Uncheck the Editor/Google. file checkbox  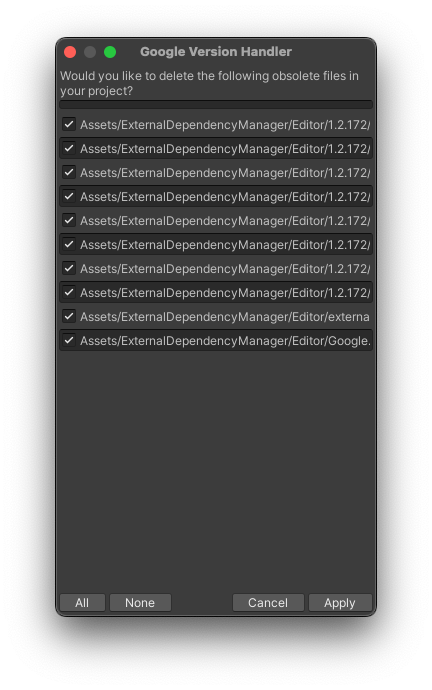[x=69, y=340]
